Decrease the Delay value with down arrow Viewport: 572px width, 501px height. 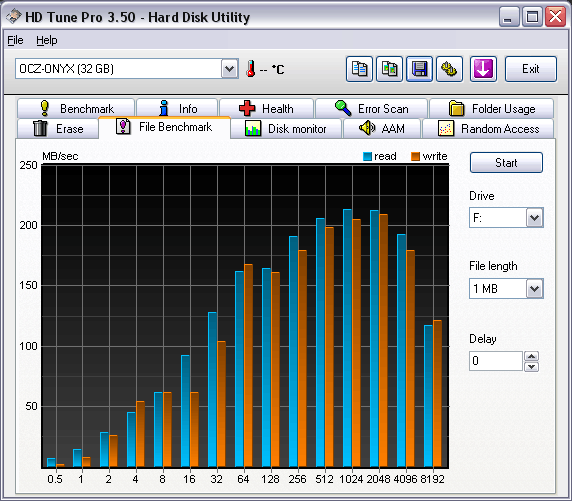click(x=532, y=366)
